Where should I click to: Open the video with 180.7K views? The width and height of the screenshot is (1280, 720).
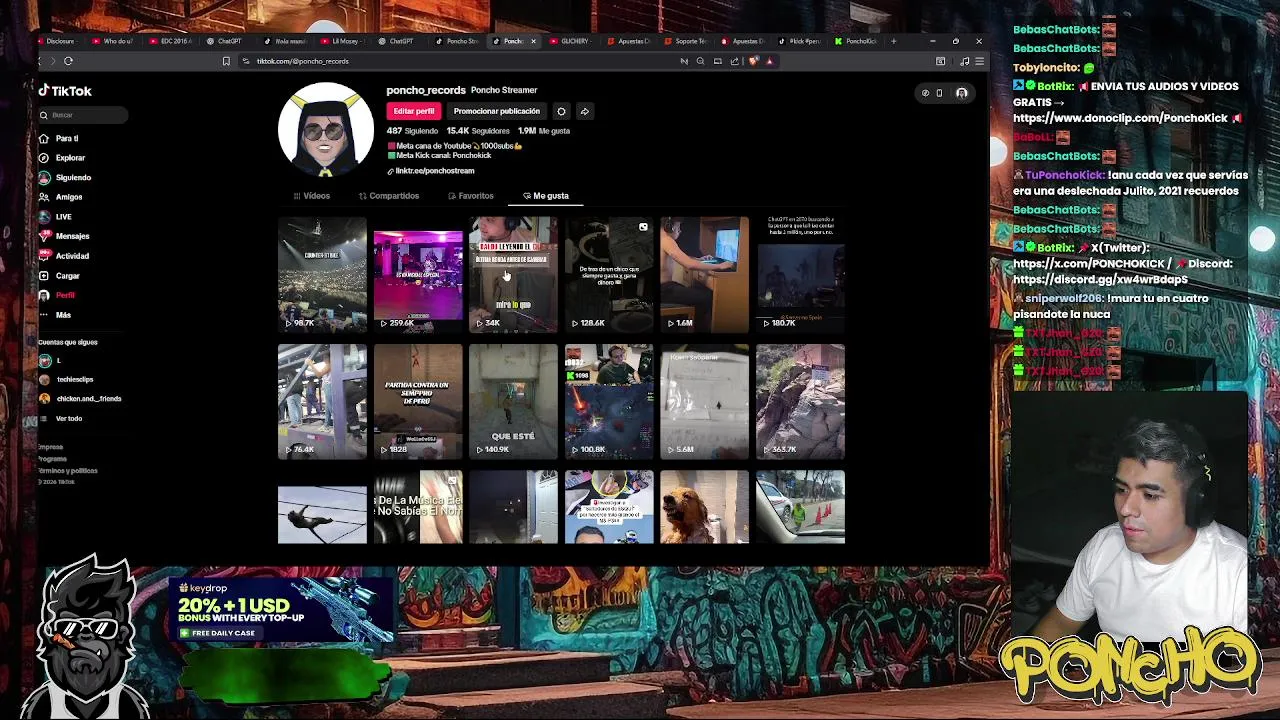click(x=800, y=274)
